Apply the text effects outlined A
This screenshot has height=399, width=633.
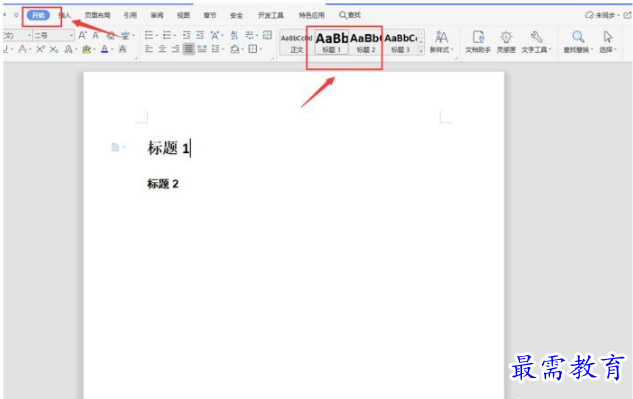pyautogui.click(x=68, y=49)
